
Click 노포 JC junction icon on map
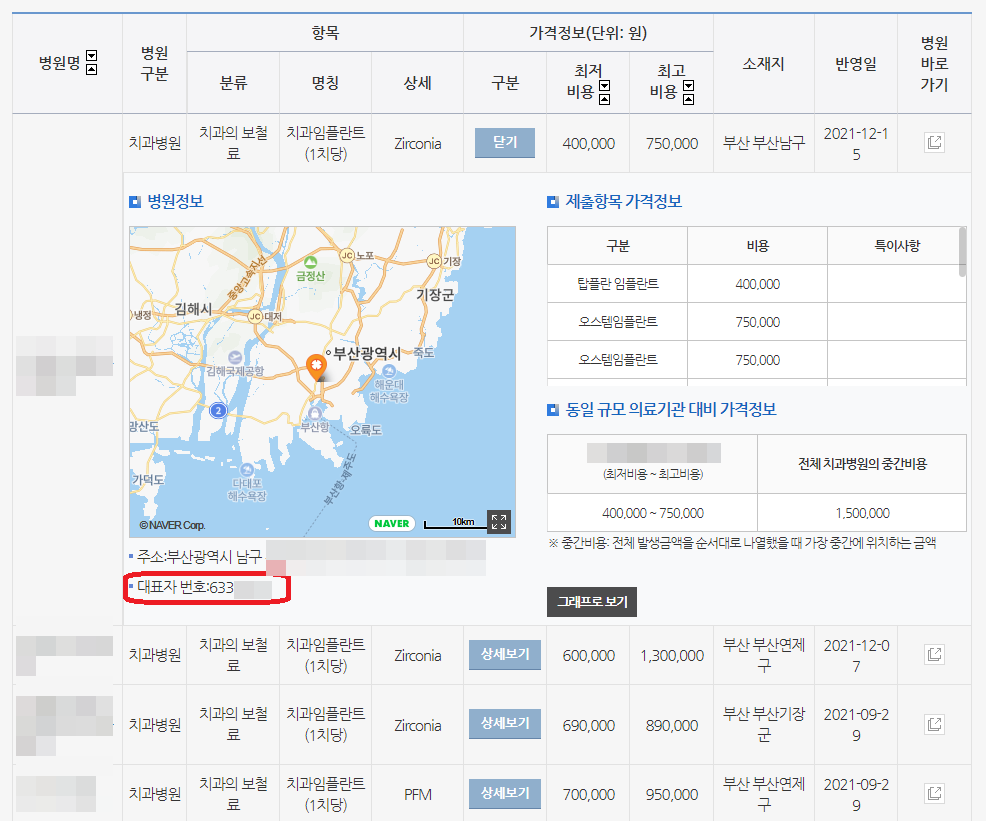pyautogui.click(x=347, y=255)
